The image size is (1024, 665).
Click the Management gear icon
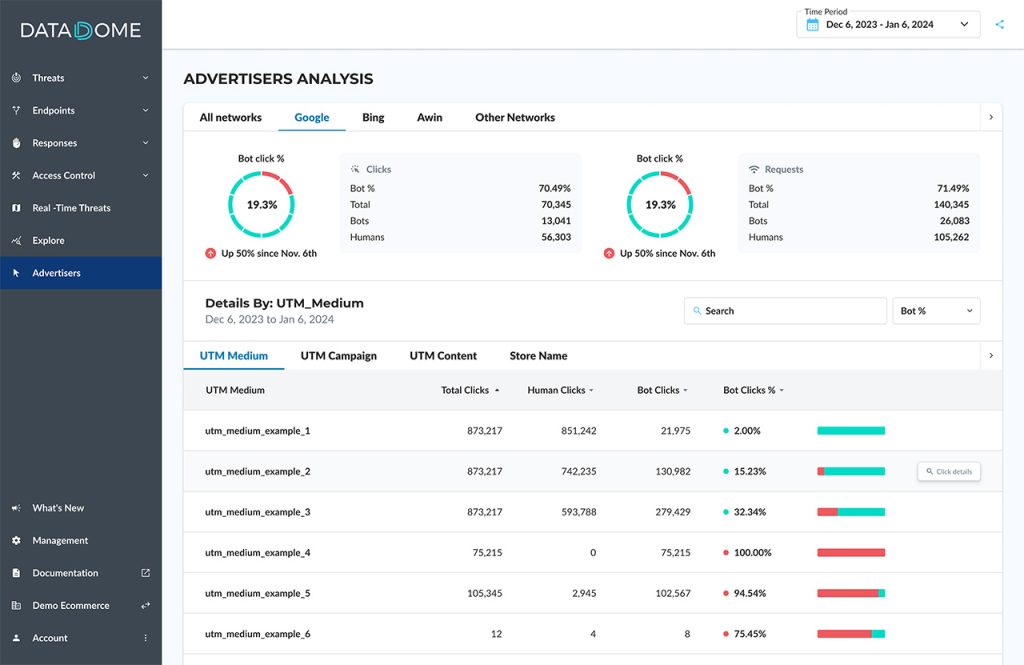[x=17, y=540]
